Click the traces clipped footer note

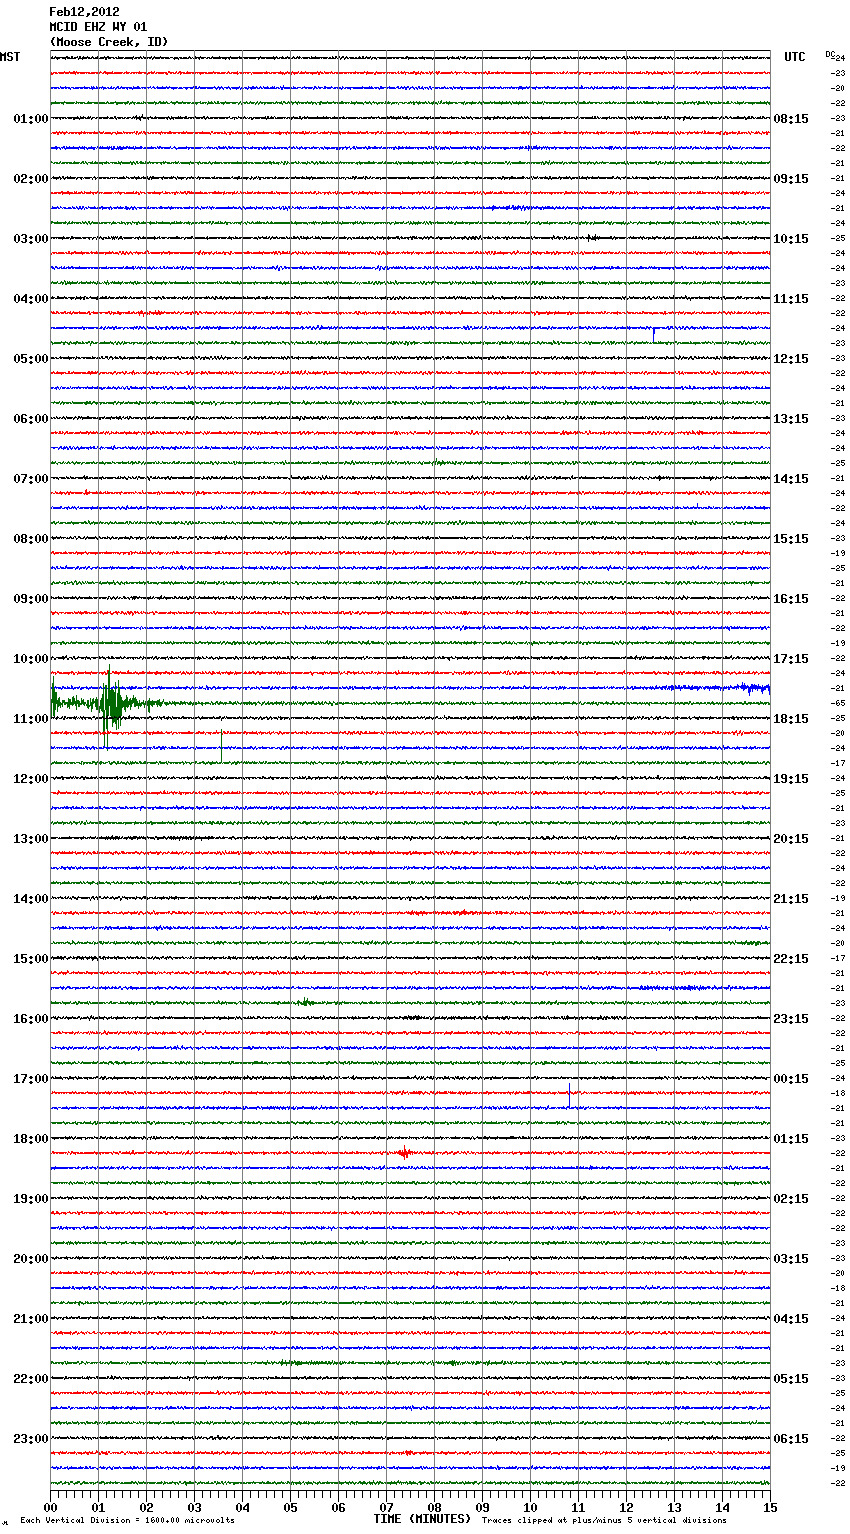(x=604, y=1521)
